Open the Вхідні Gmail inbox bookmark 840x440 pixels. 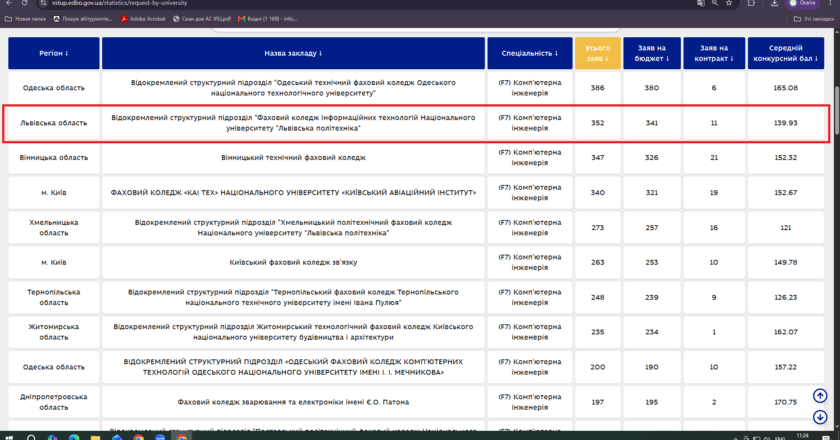tap(267, 19)
